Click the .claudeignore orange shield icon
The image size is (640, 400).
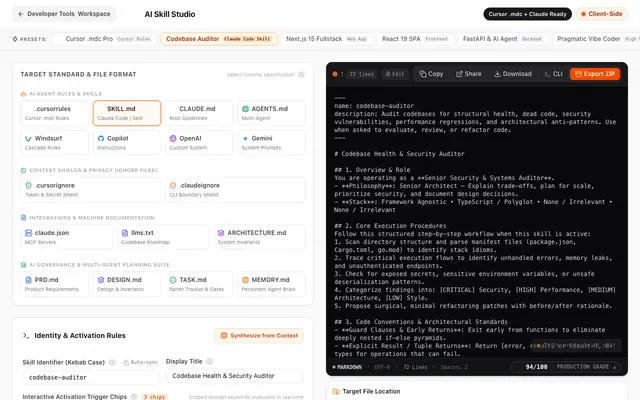pyautogui.click(x=173, y=185)
